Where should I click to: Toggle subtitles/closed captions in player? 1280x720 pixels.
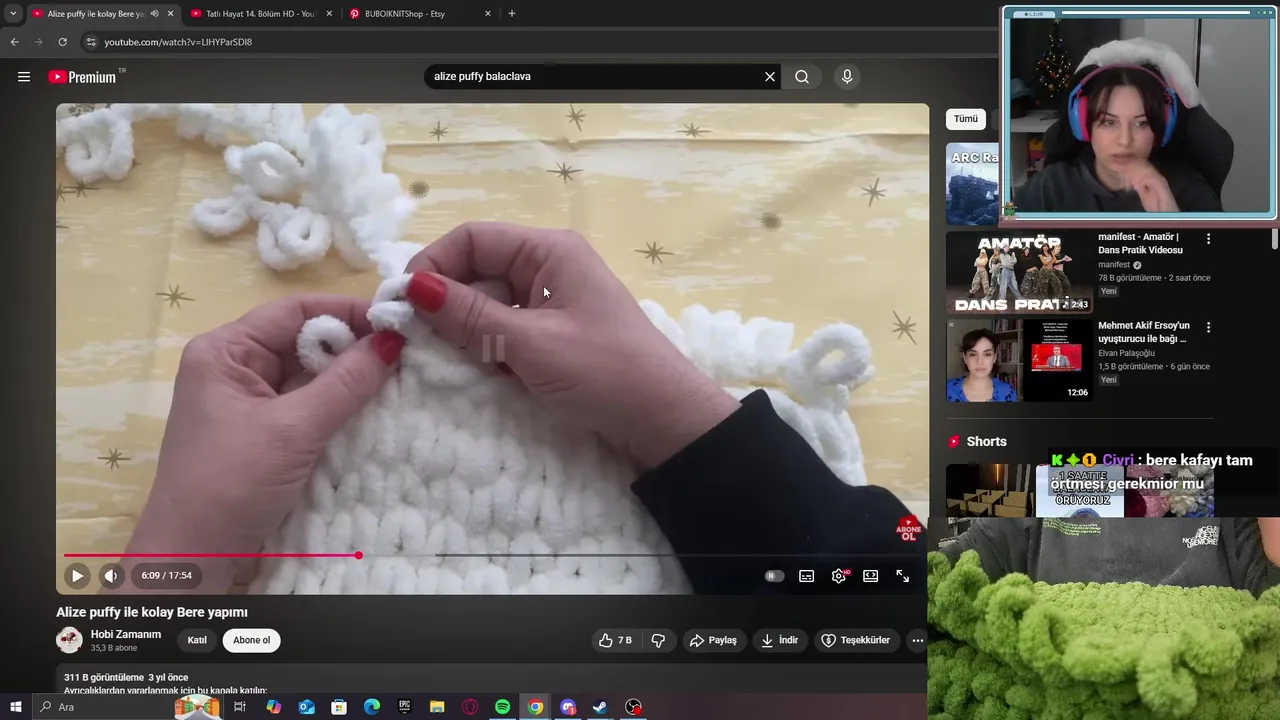pyautogui.click(x=807, y=576)
